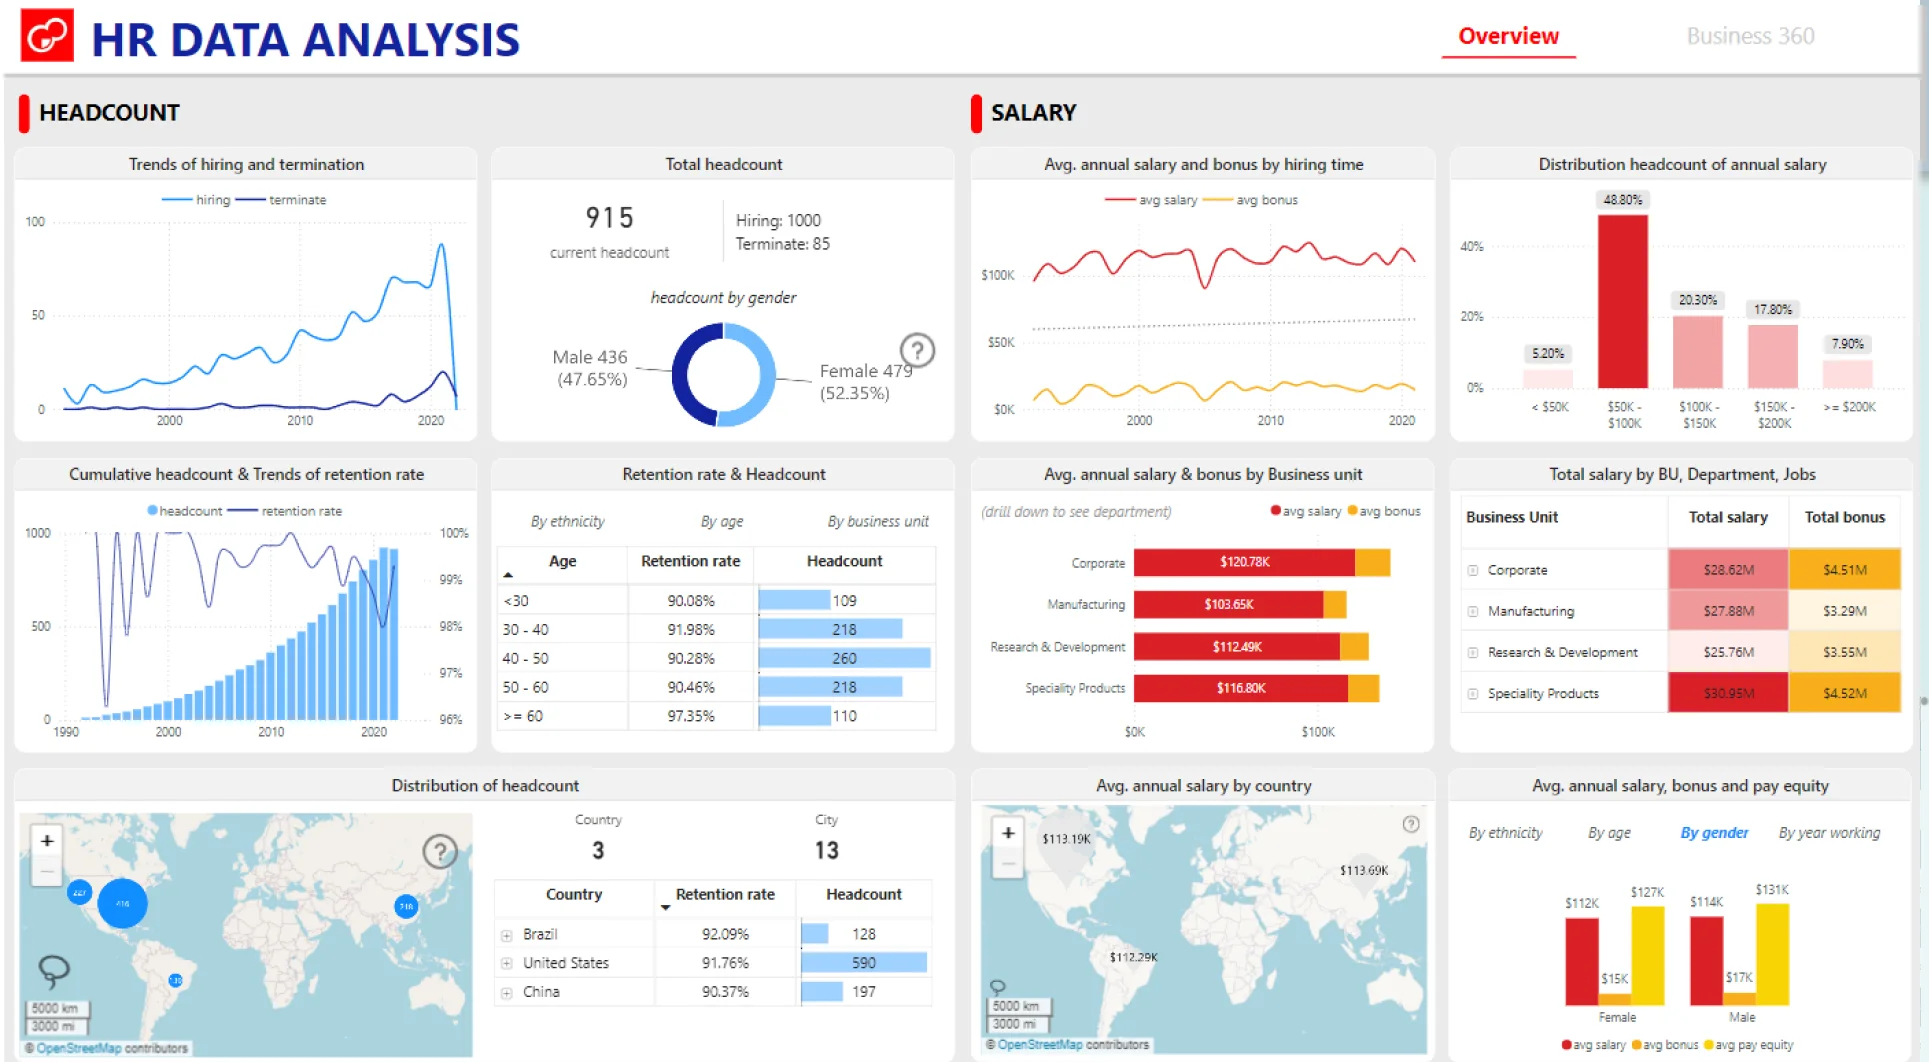Expand Research & Development business unit row
1929x1062 pixels.
tap(1473, 652)
